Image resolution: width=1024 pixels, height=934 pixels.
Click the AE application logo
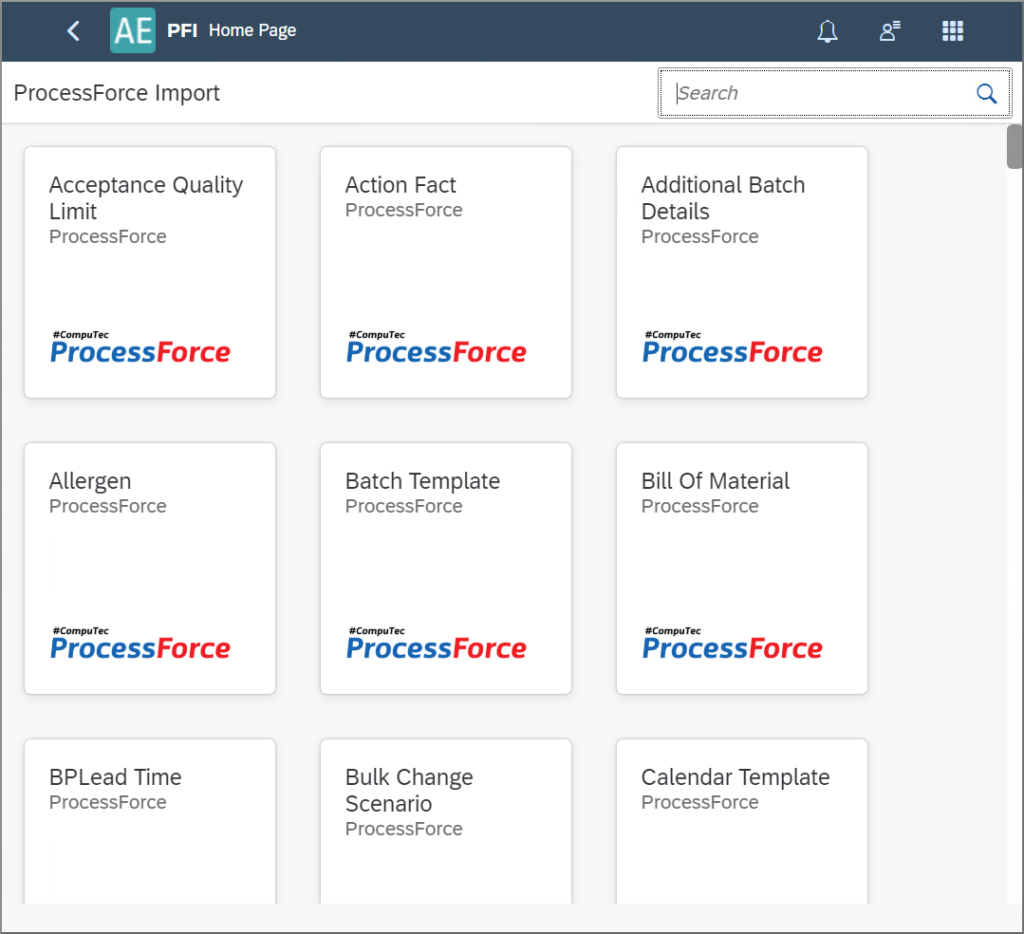click(x=132, y=31)
